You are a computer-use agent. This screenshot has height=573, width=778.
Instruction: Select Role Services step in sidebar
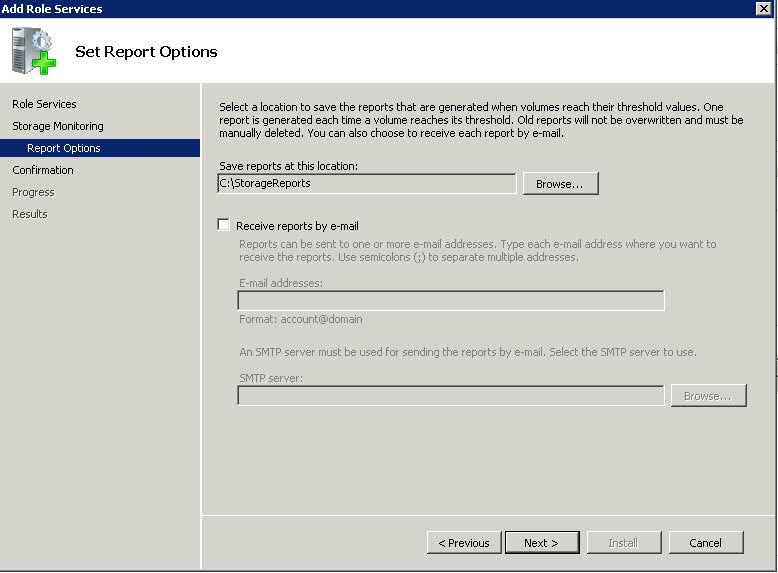click(44, 104)
